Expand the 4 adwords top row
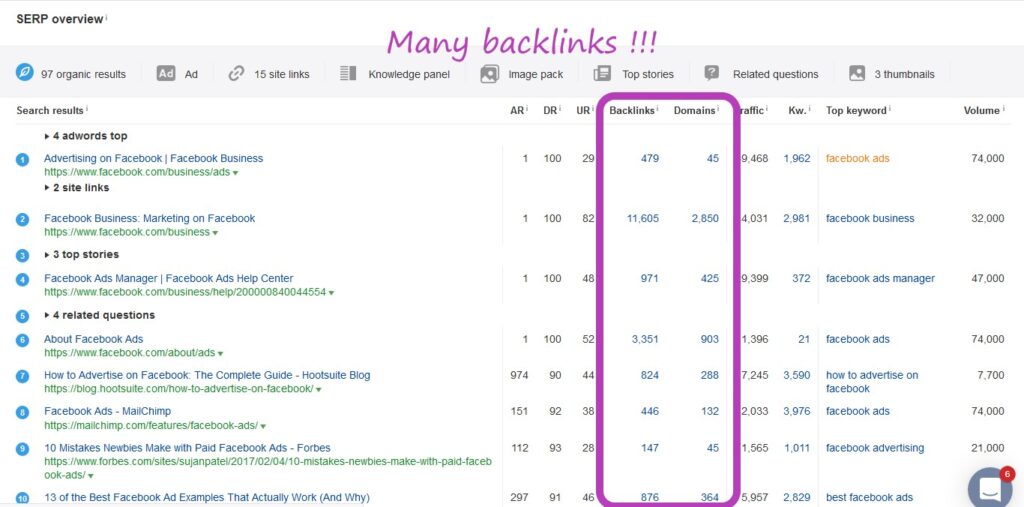Screen dimensions: 1024x507 pyautogui.click(x=86, y=136)
